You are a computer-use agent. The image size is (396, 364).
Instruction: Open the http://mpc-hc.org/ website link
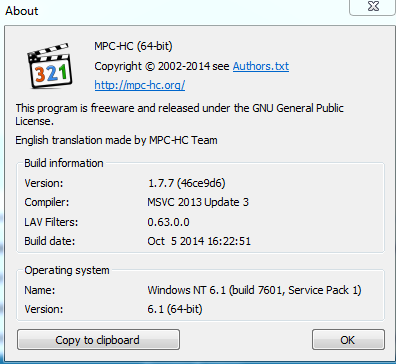point(140,85)
